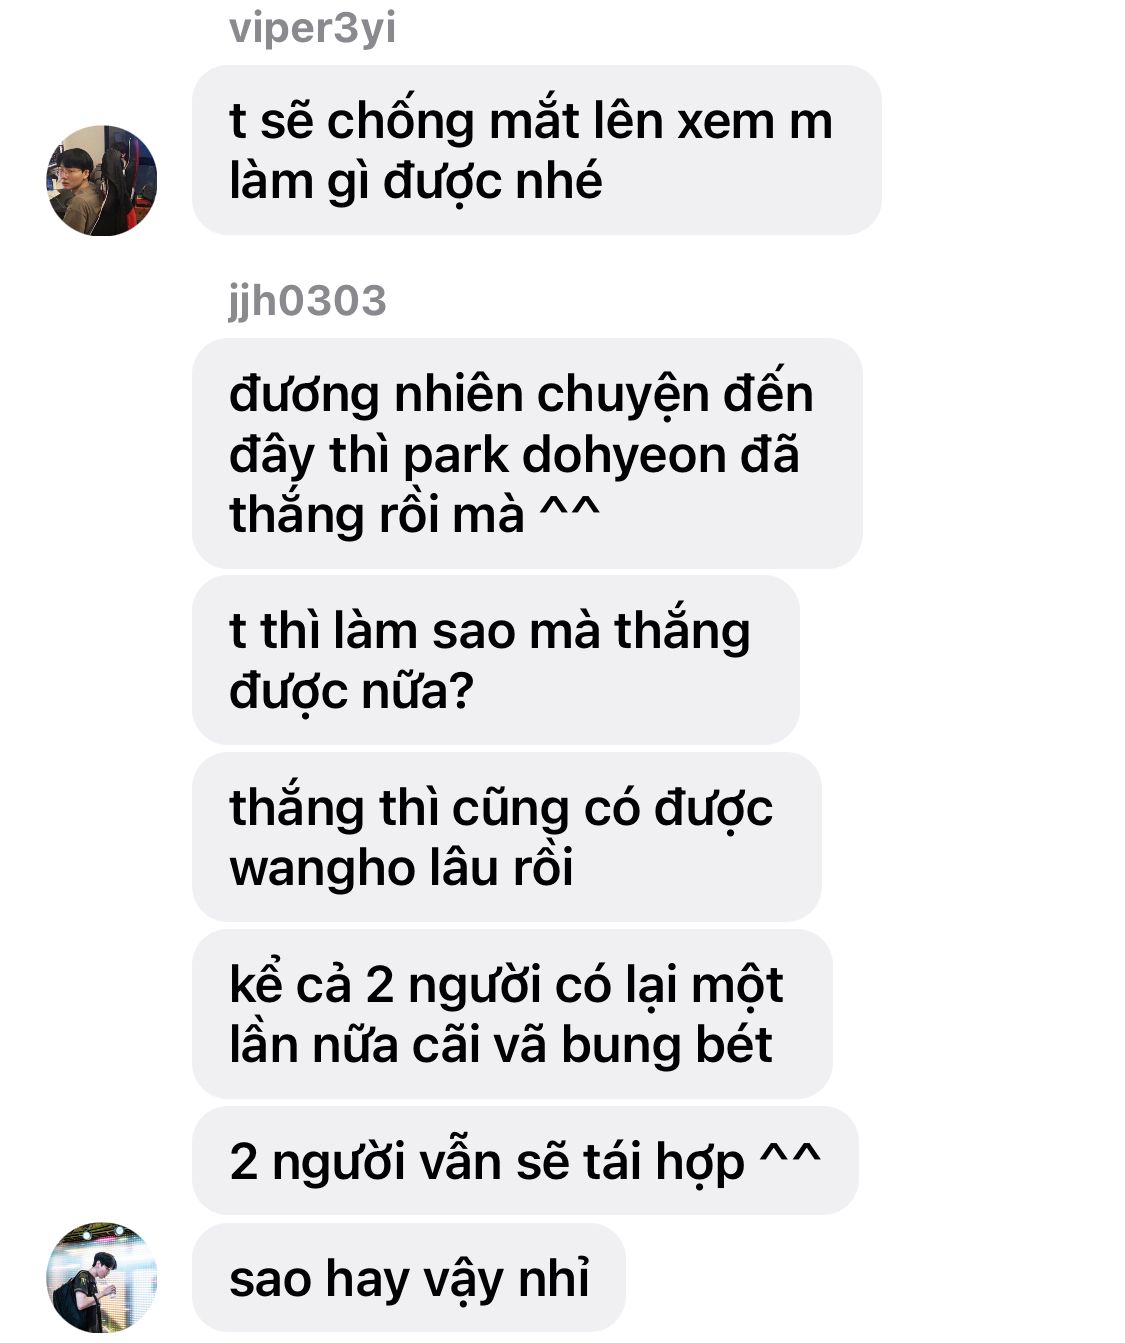This screenshot has height=1343, width=1125.
Task: Click the words 'thắng rồi mà'
Action: click(x=377, y=514)
